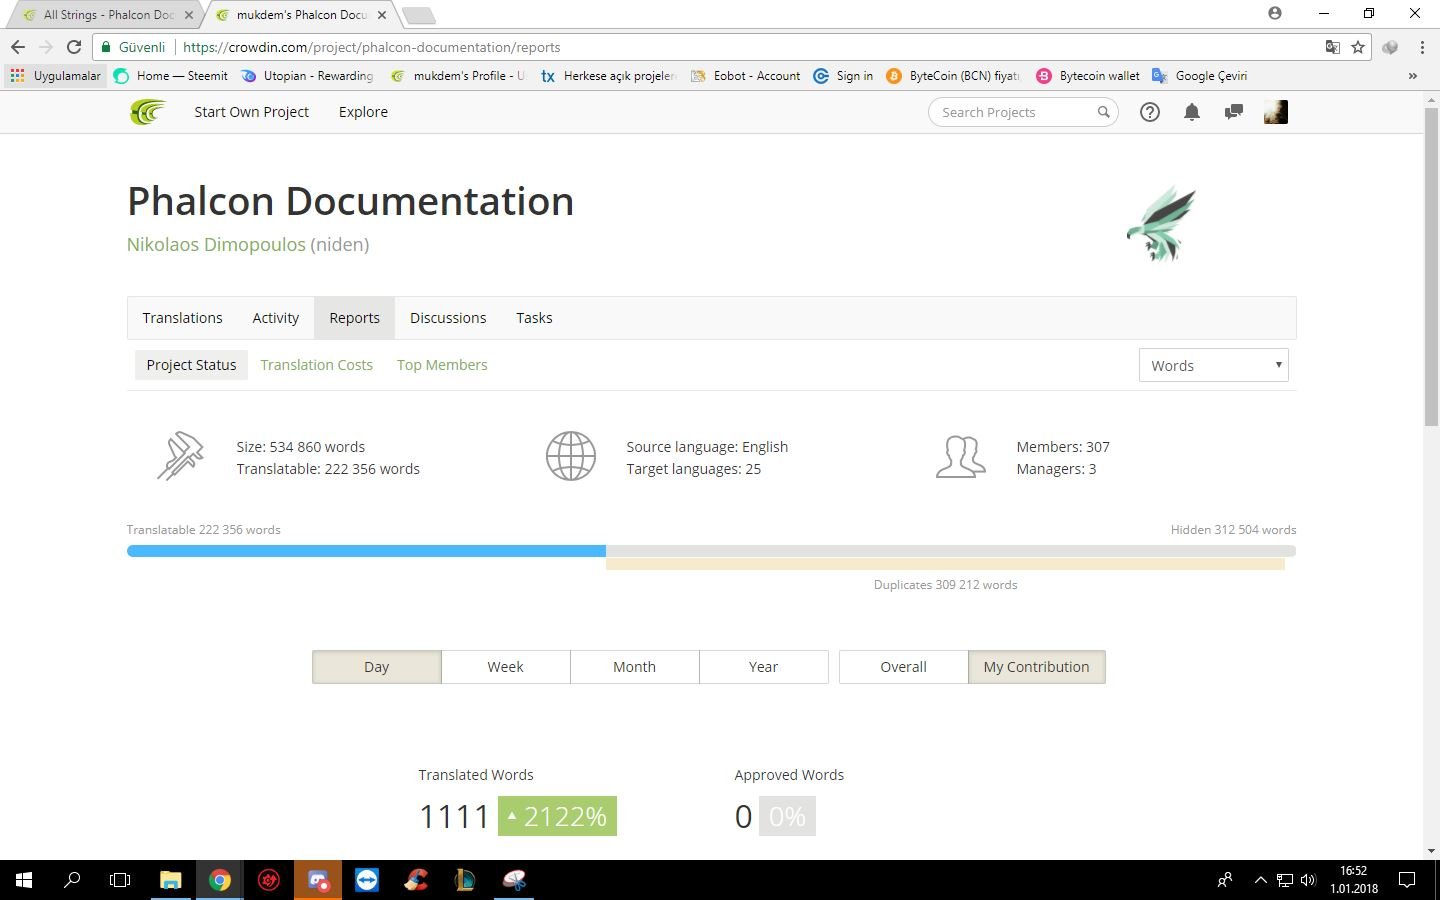Open the help question mark icon
1440x900 pixels.
[x=1150, y=112]
